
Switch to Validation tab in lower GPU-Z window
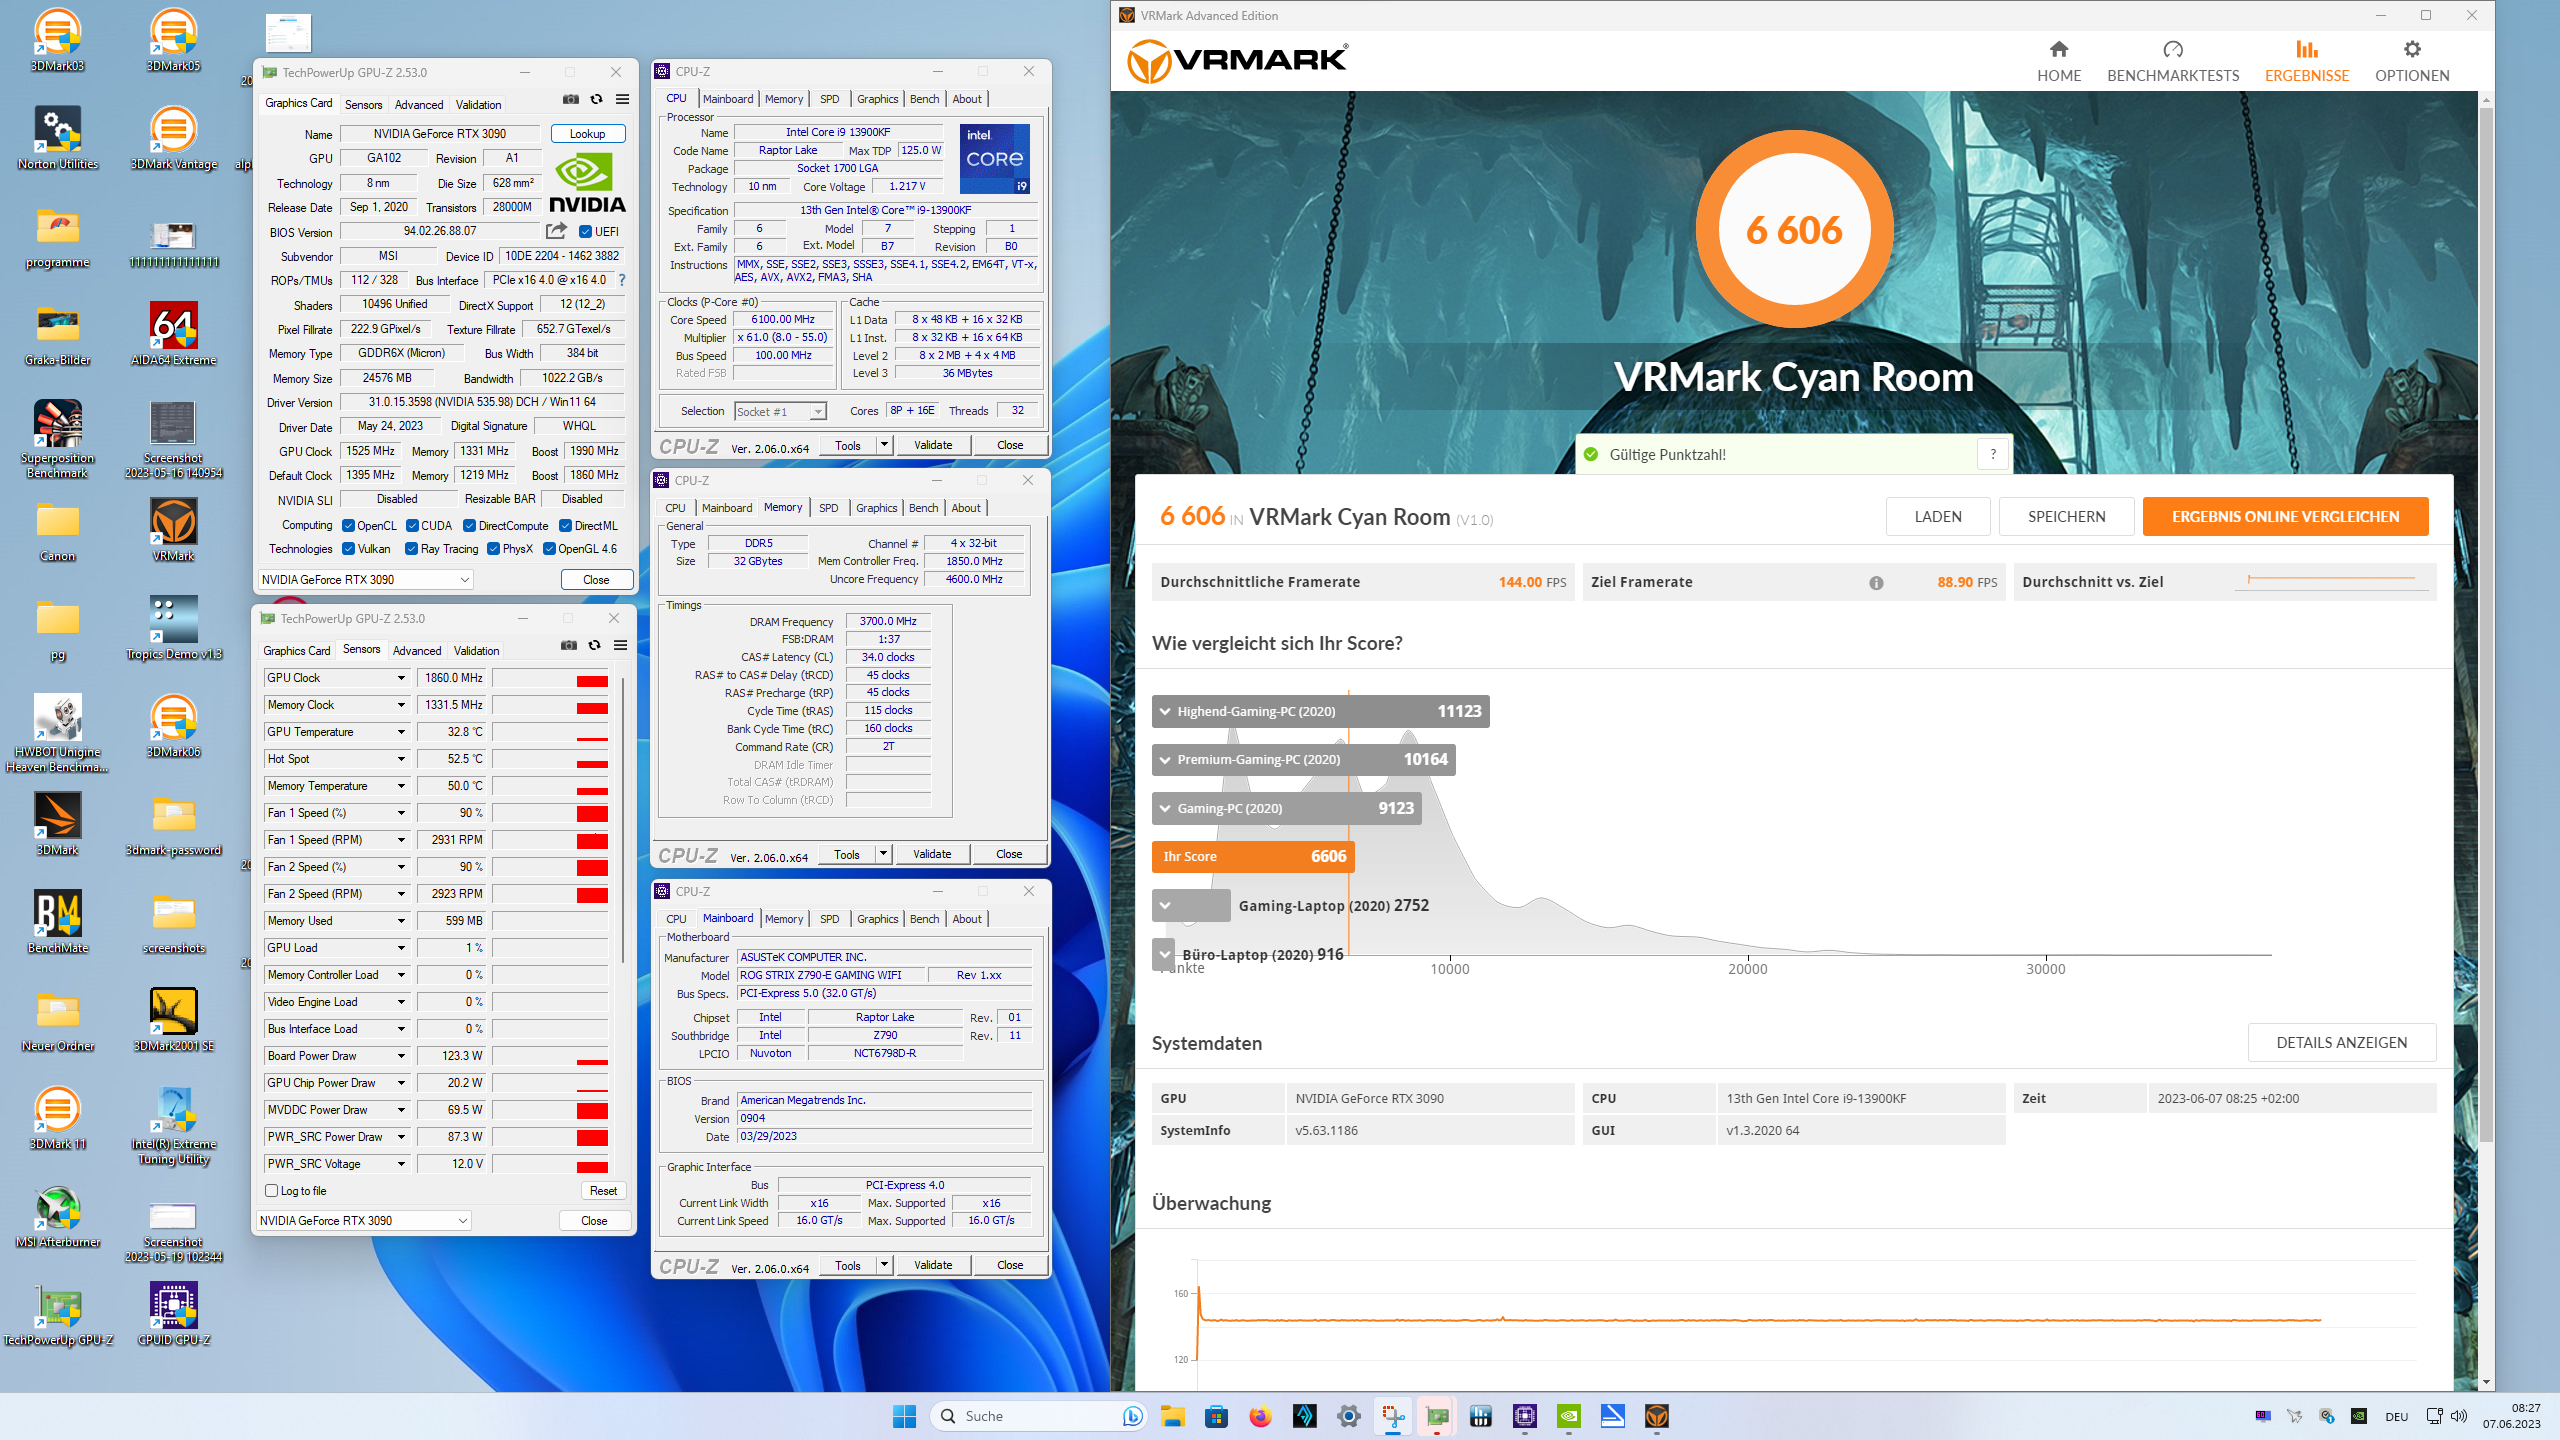476,651
